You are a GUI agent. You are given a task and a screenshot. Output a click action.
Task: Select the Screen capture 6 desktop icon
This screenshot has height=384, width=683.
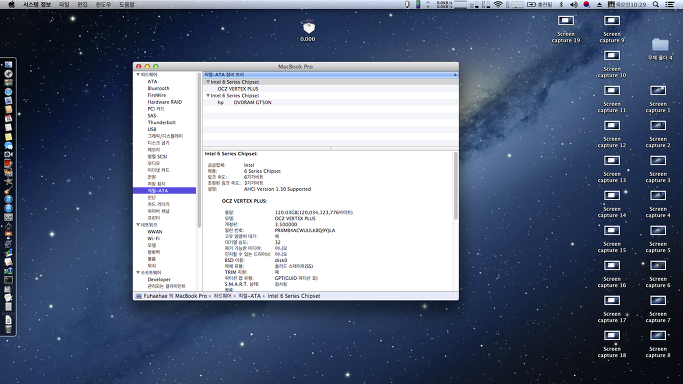tap(658, 266)
